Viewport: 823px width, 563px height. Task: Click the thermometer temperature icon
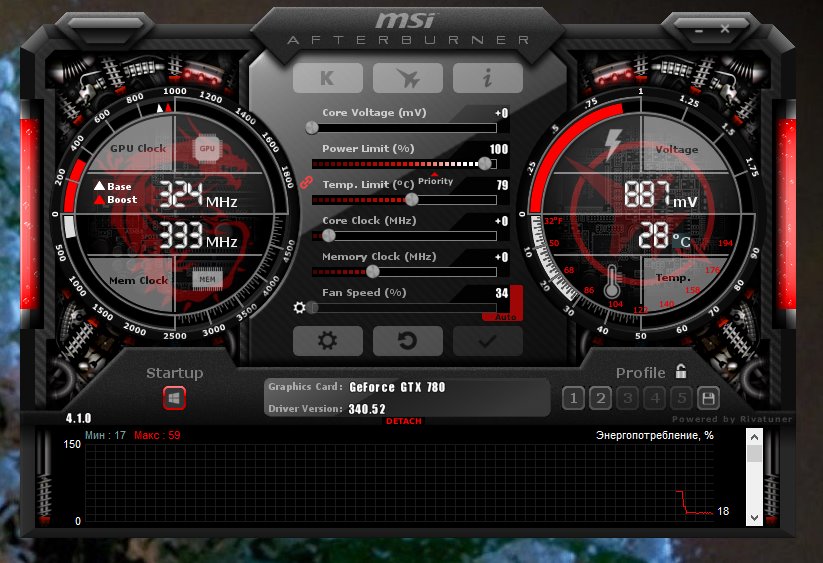coord(612,281)
